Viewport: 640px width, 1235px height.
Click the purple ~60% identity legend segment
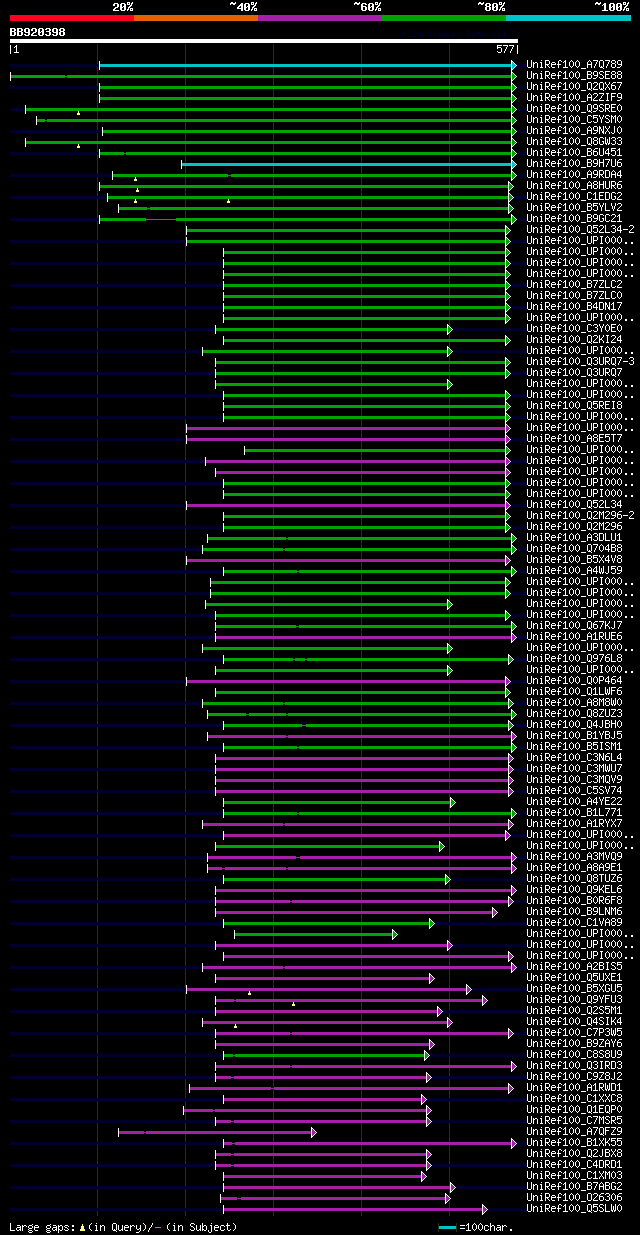click(319, 17)
